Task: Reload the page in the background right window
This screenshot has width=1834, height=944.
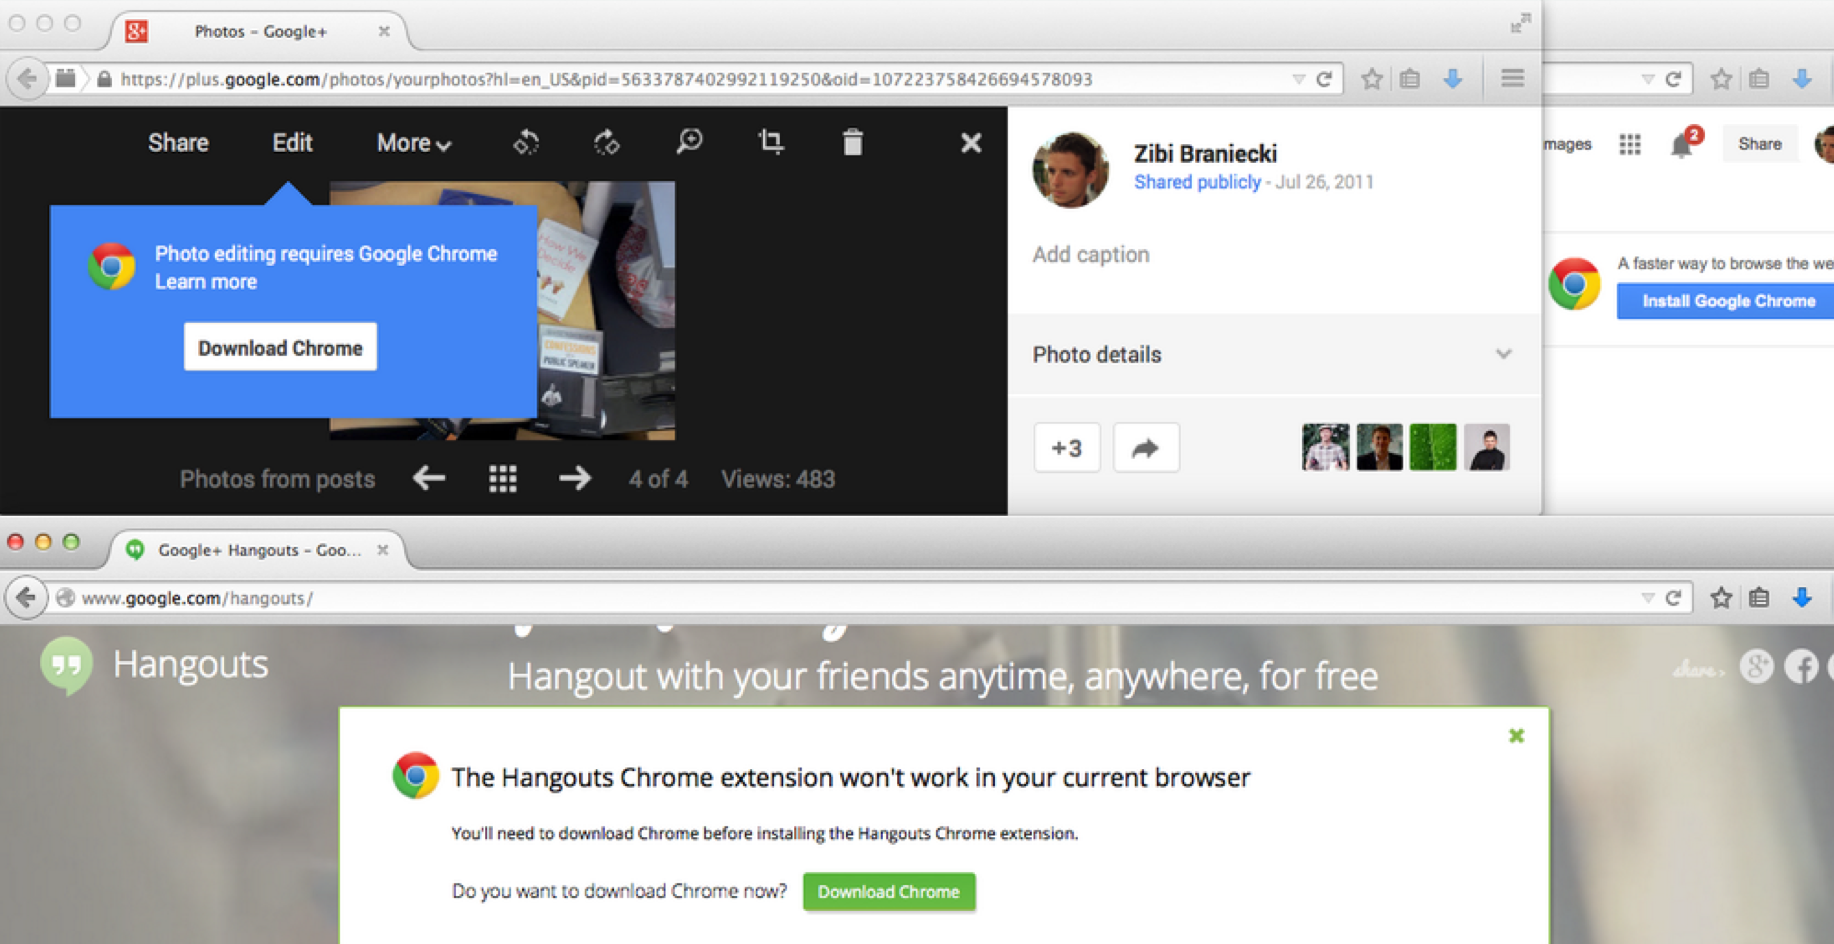Action: [1673, 79]
